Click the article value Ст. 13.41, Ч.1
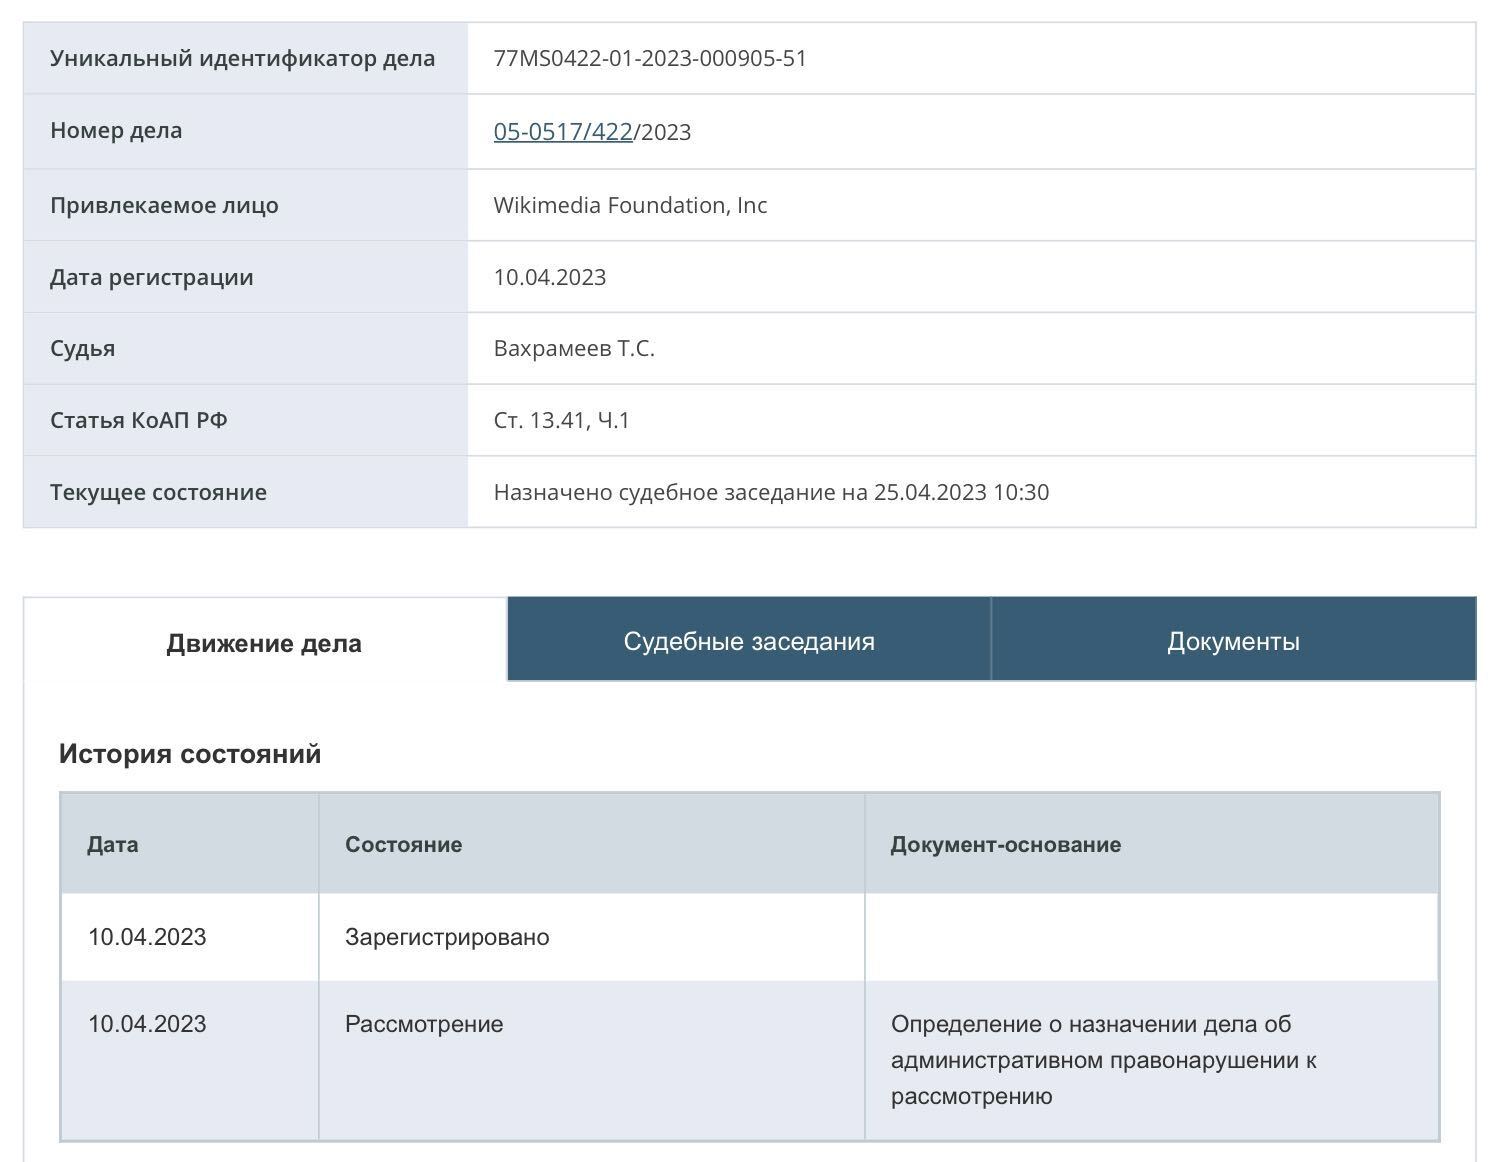Viewport: 1498px width, 1162px height. (561, 420)
